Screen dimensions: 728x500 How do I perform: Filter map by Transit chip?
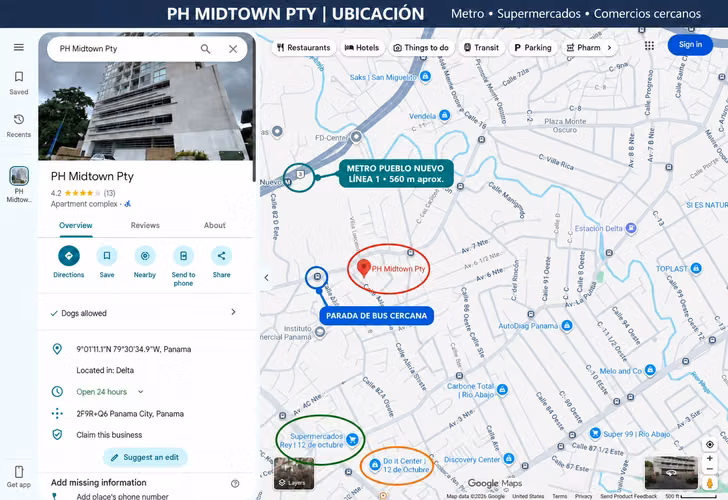point(481,47)
